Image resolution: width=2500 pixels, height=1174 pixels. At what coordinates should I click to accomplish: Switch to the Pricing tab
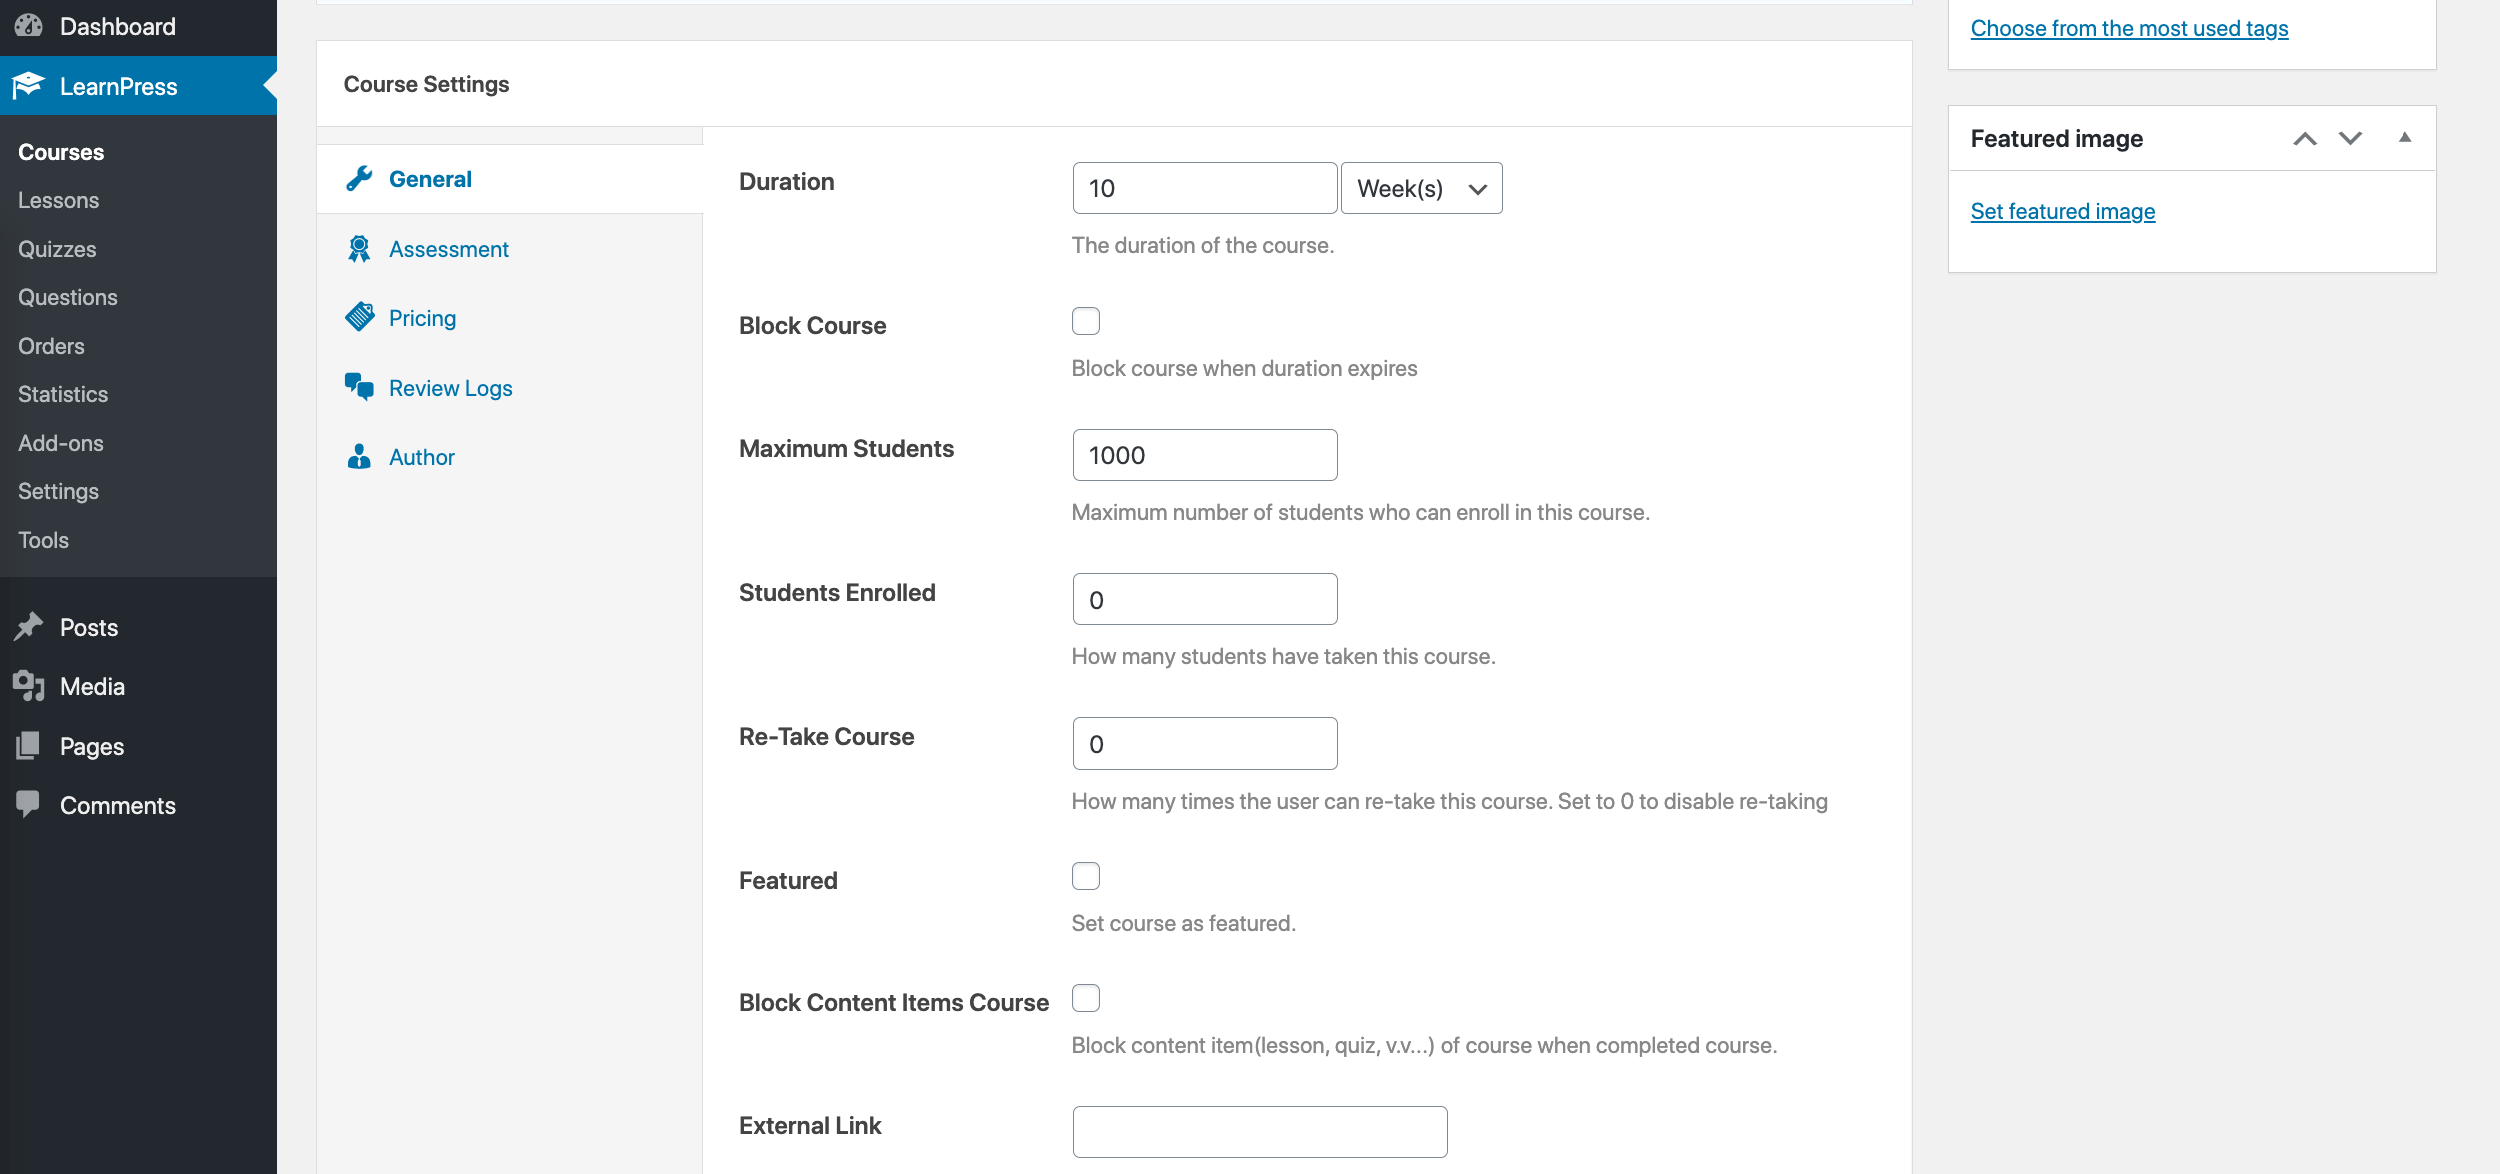coord(510,318)
